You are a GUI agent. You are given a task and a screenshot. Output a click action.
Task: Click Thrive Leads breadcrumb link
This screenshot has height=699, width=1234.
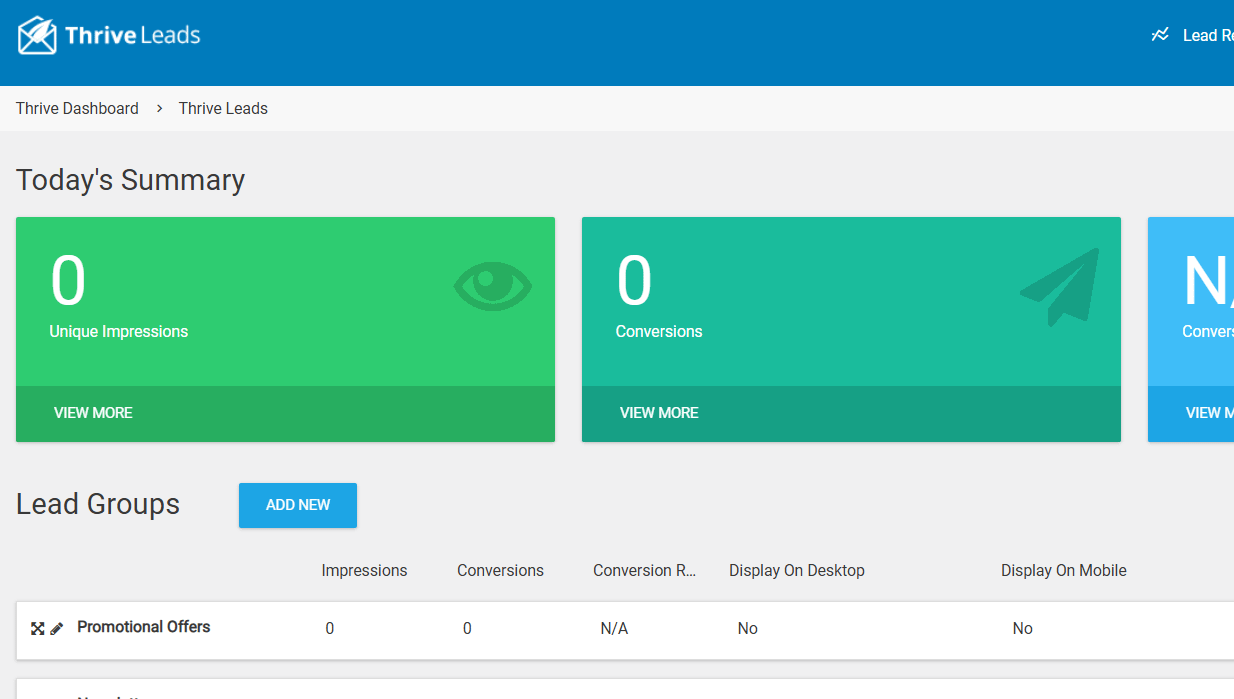coord(223,108)
